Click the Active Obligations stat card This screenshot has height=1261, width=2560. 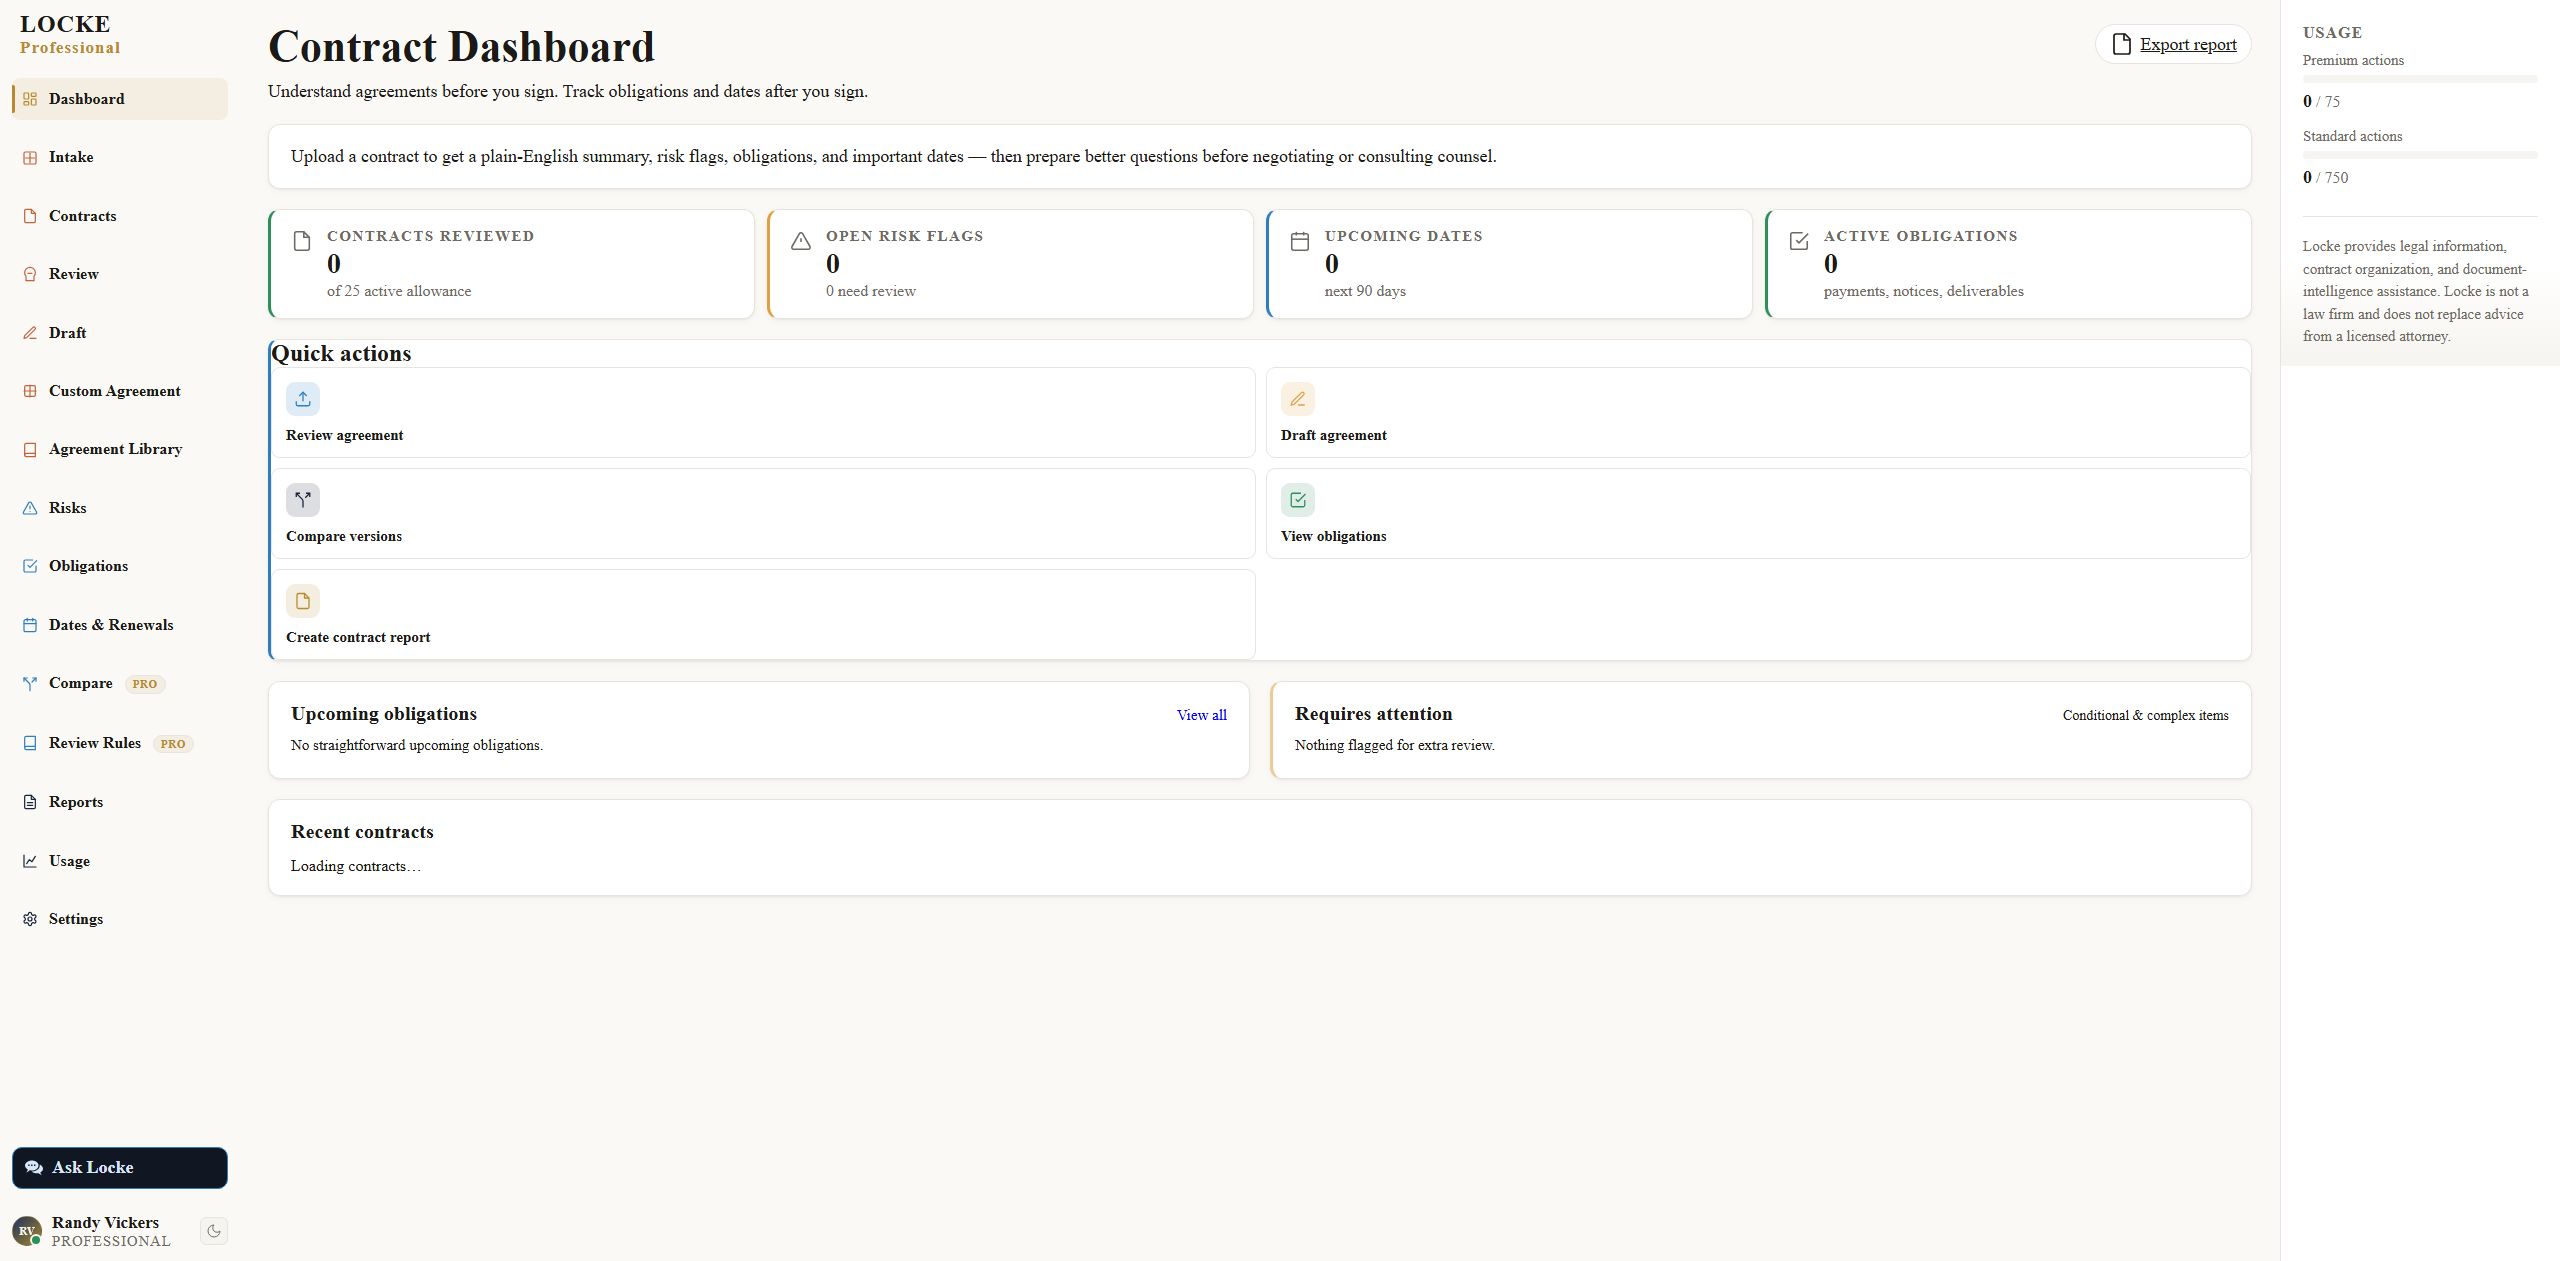(2008, 264)
